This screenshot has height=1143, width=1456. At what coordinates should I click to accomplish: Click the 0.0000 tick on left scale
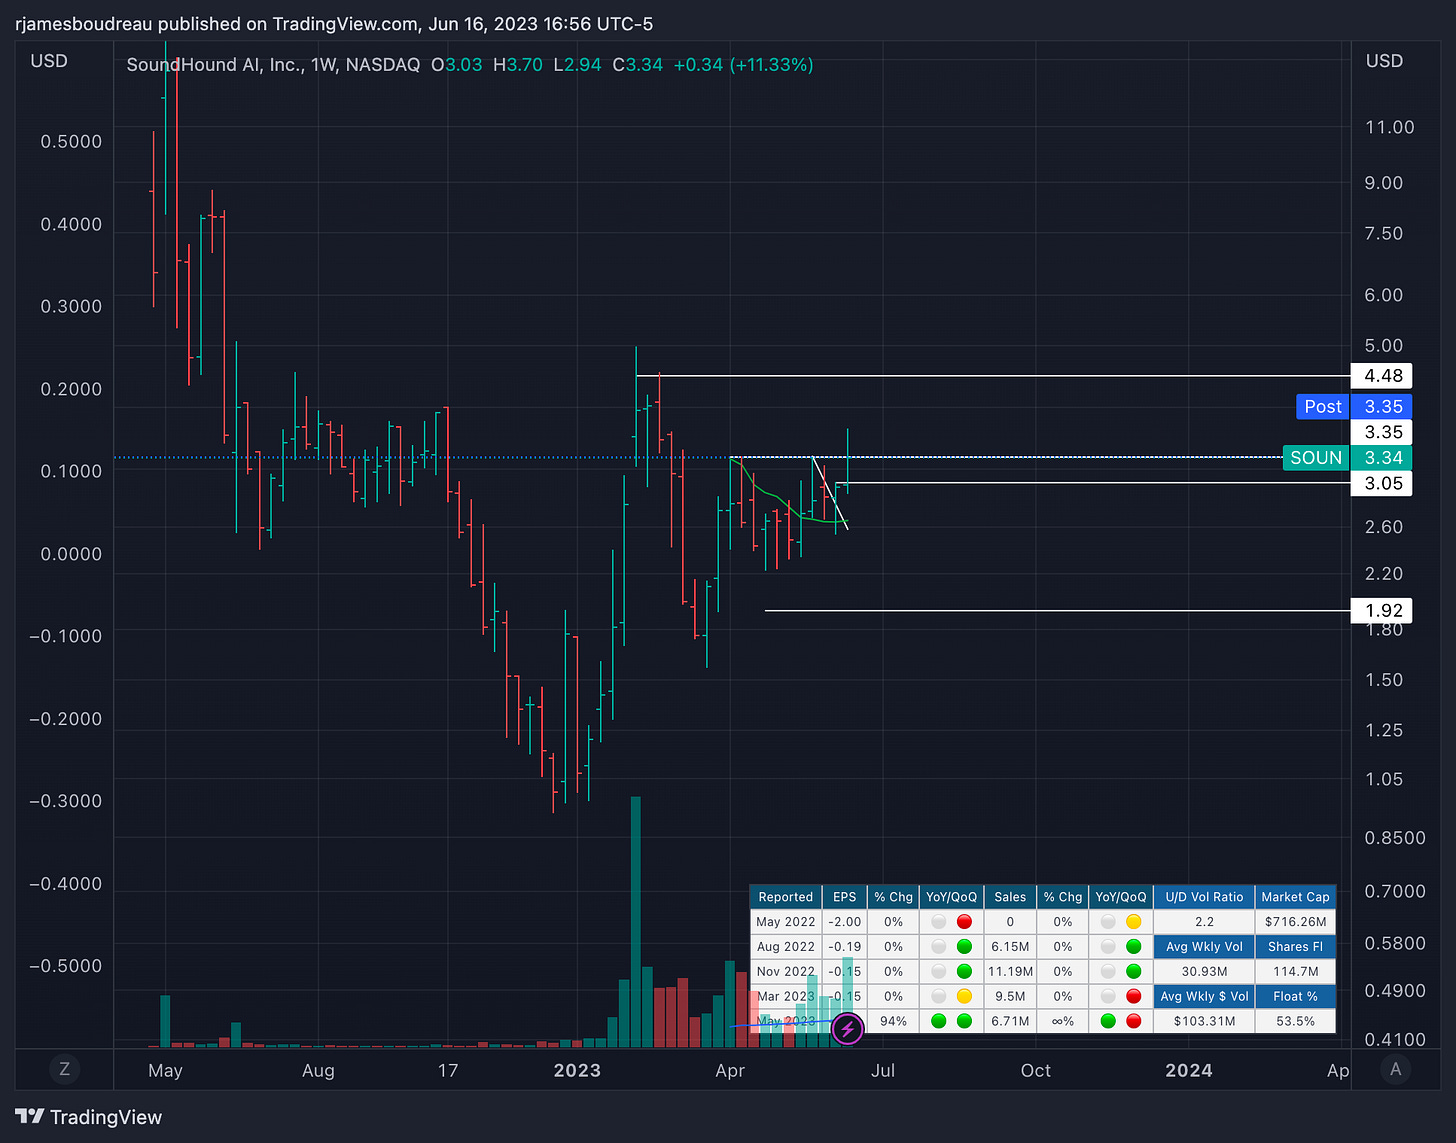tap(71, 554)
